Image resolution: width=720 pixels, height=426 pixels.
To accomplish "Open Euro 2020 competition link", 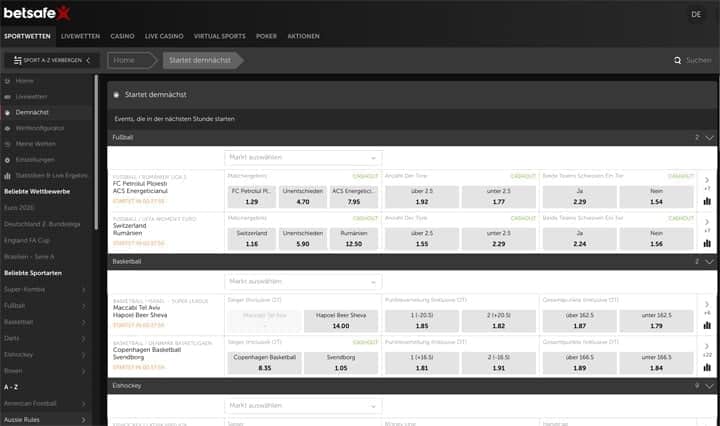I will pos(19,208).
